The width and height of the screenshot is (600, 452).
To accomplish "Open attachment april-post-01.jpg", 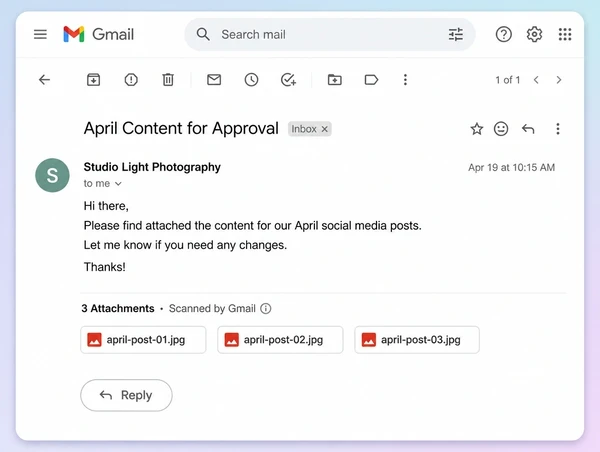I will click(143, 340).
